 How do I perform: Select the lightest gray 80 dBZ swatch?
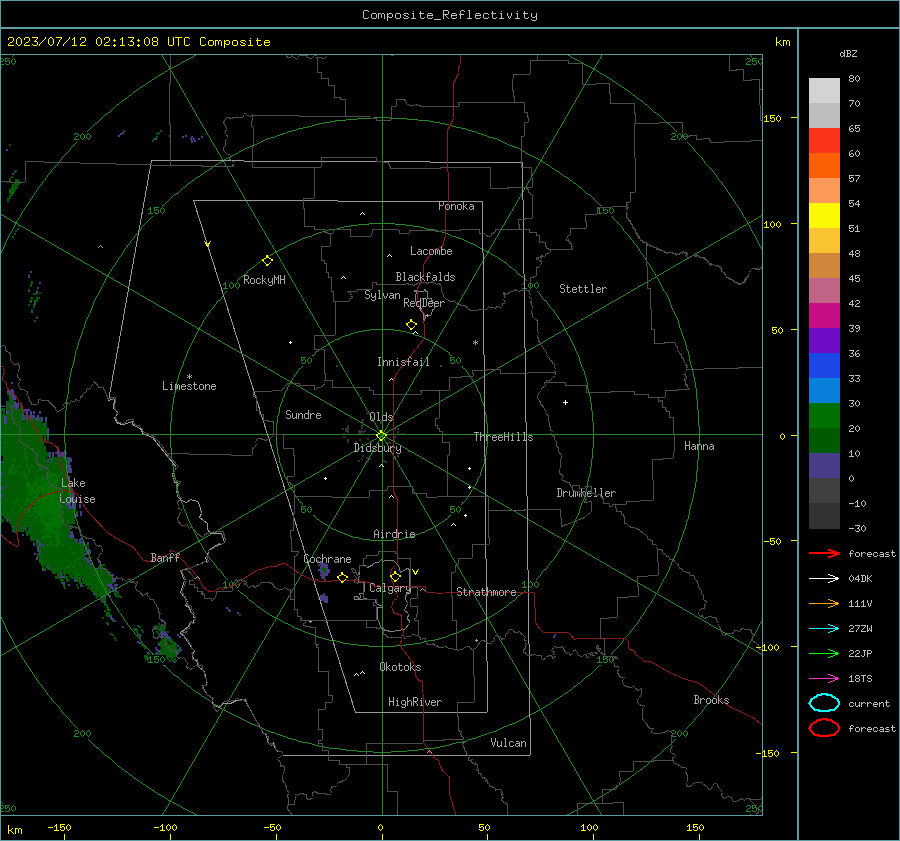pyautogui.click(x=824, y=91)
